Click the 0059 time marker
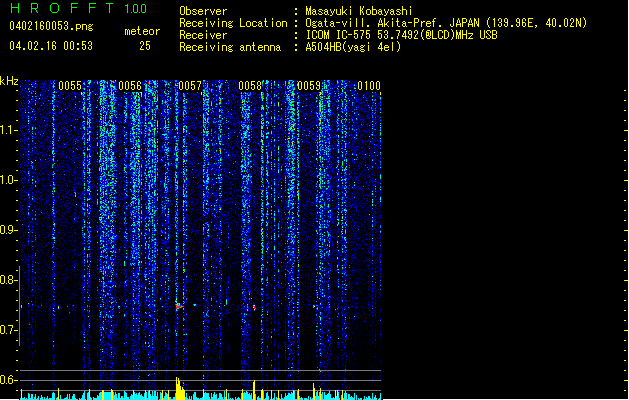629x400 pixels. [309, 86]
